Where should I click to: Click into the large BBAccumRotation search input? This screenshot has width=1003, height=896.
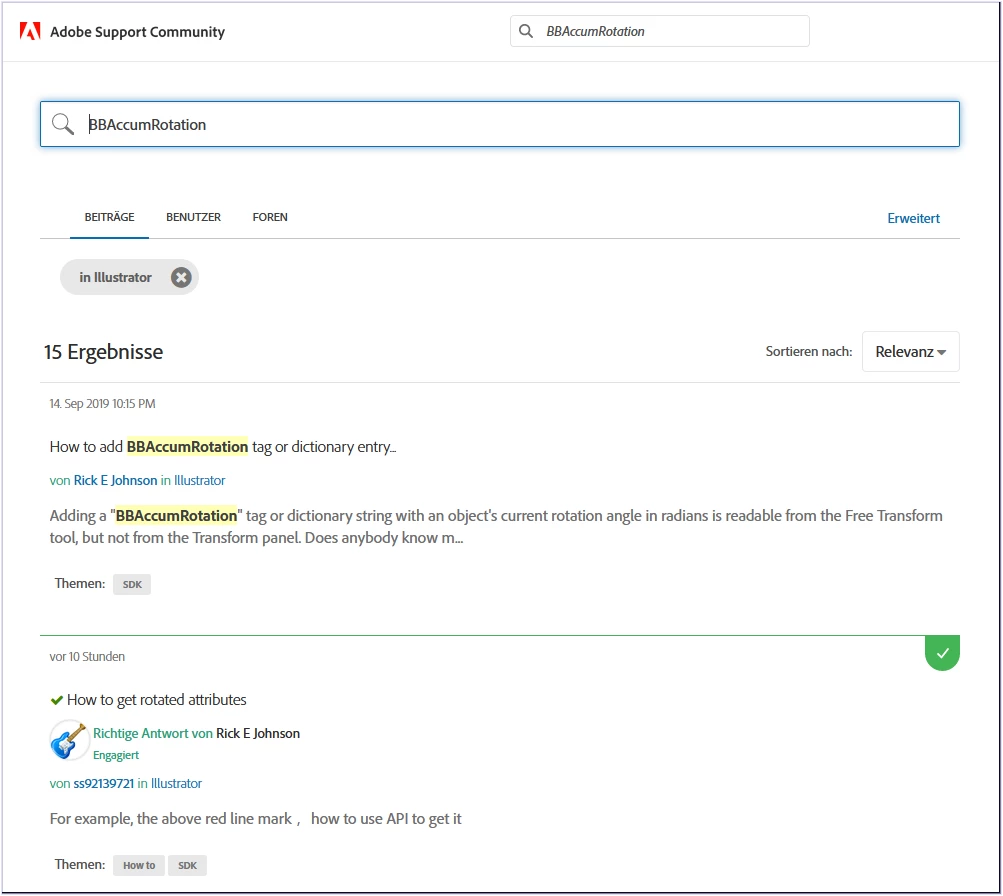tap(500, 124)
